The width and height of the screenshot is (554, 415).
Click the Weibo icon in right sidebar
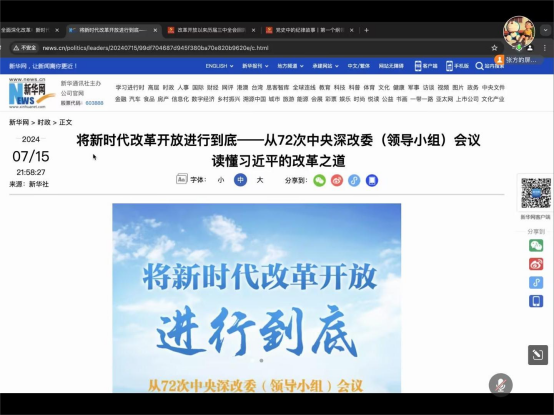point(536,264)
